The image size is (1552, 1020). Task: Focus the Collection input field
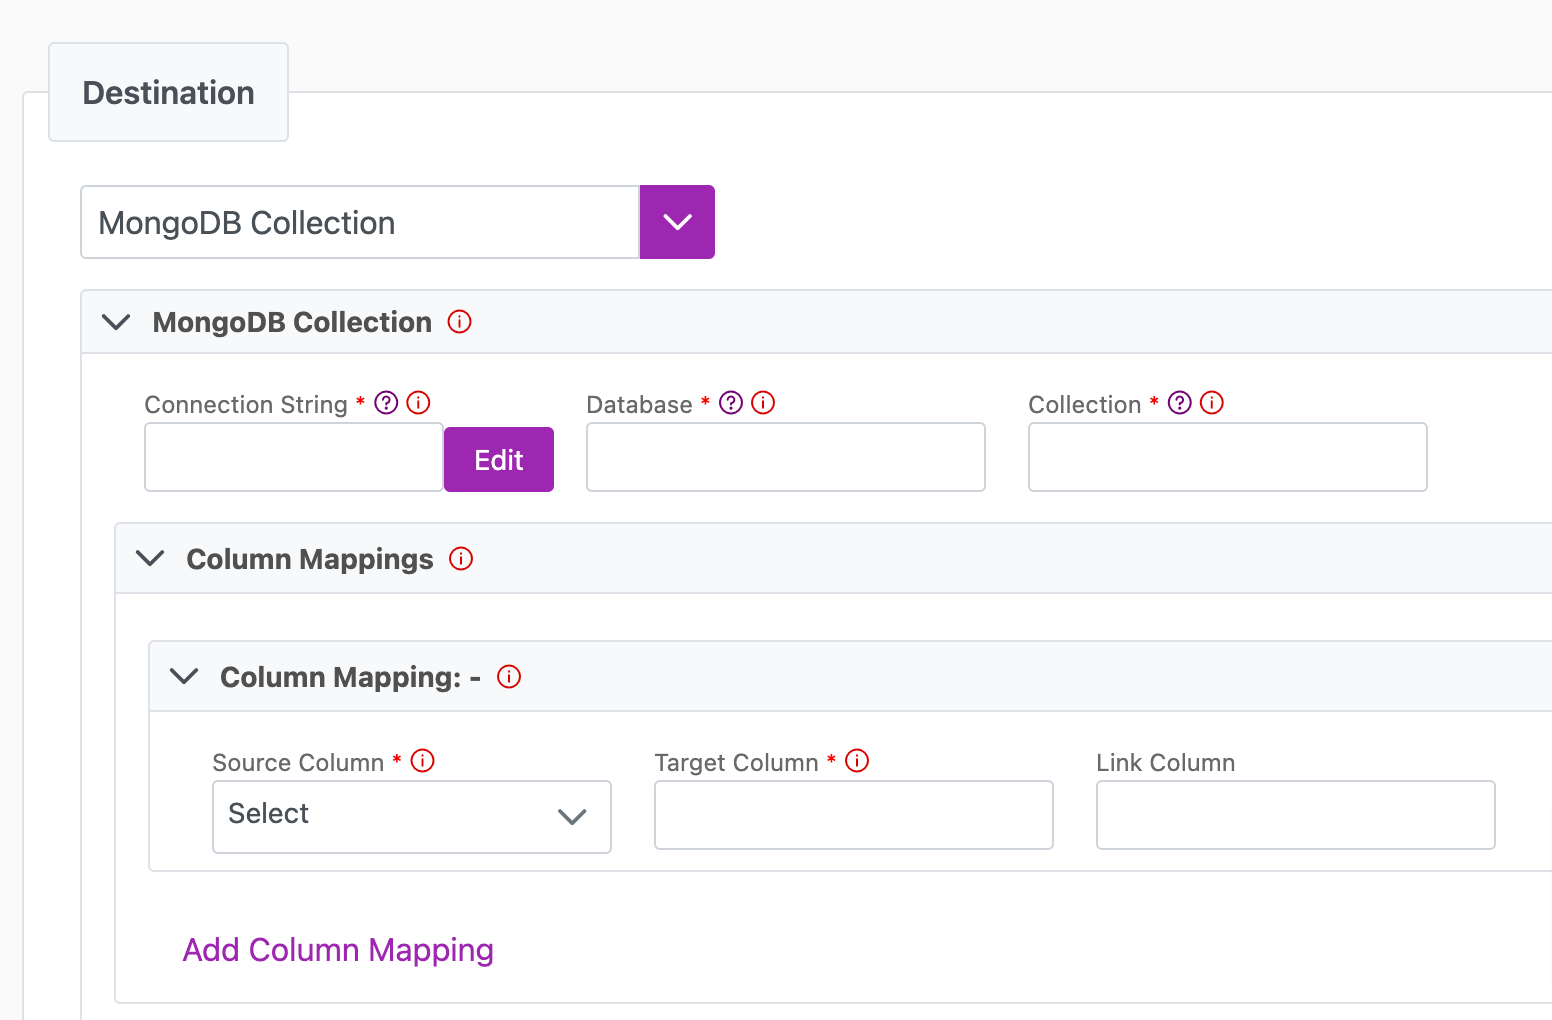click(1228, 457)
